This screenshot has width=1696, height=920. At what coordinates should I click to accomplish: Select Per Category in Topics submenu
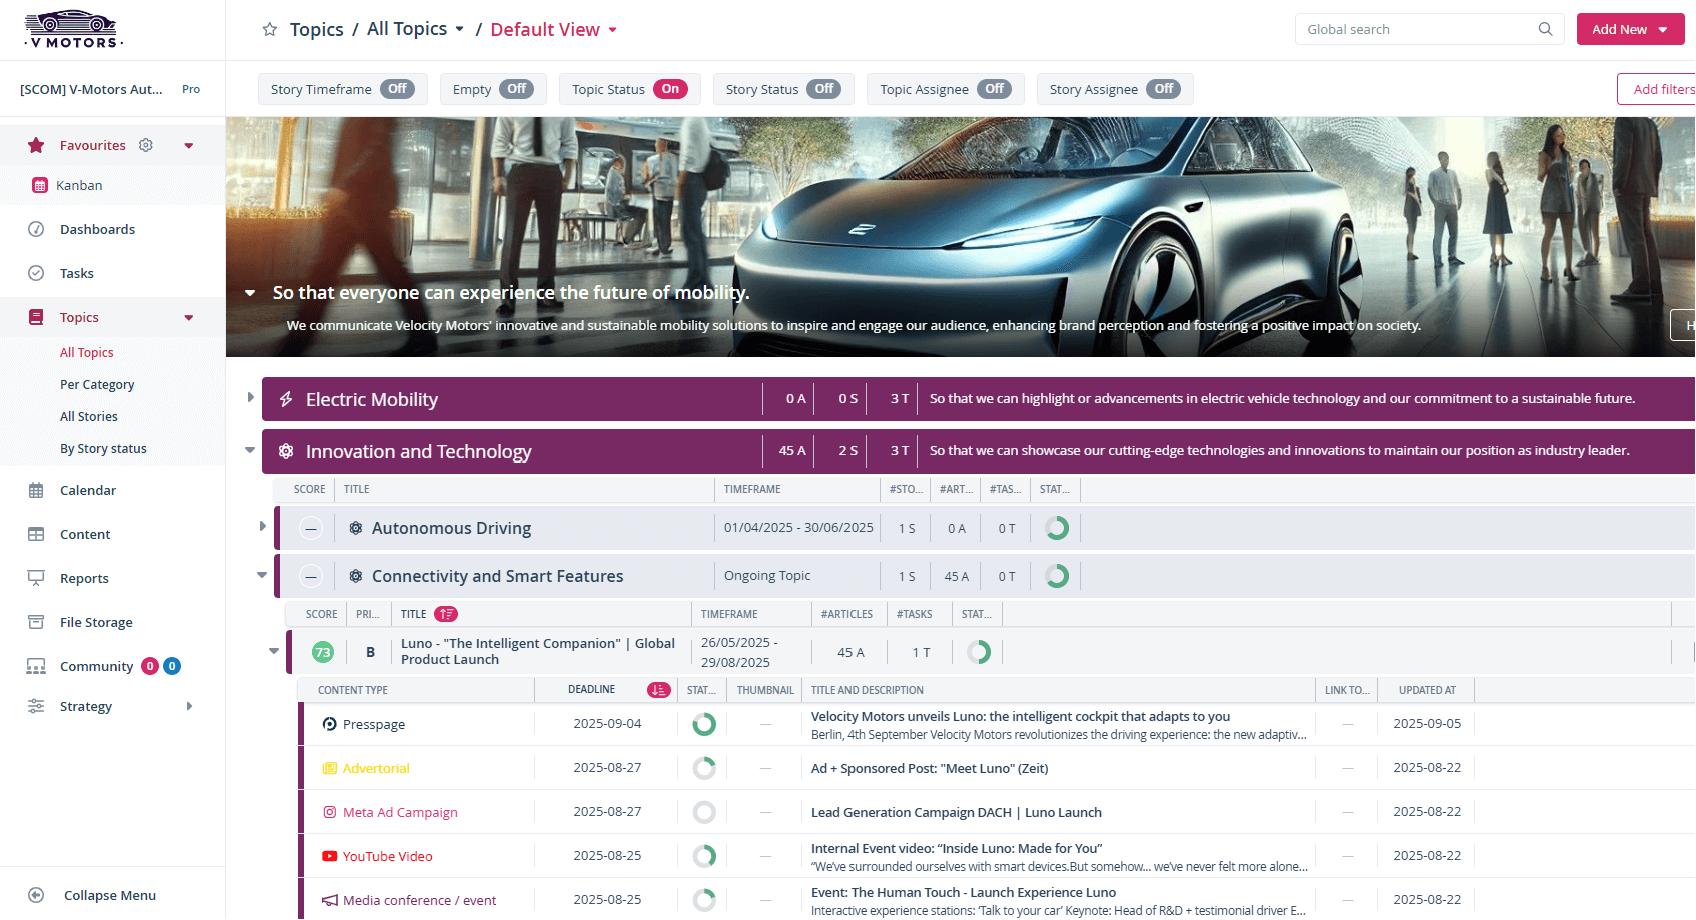[x=97, y=384]
